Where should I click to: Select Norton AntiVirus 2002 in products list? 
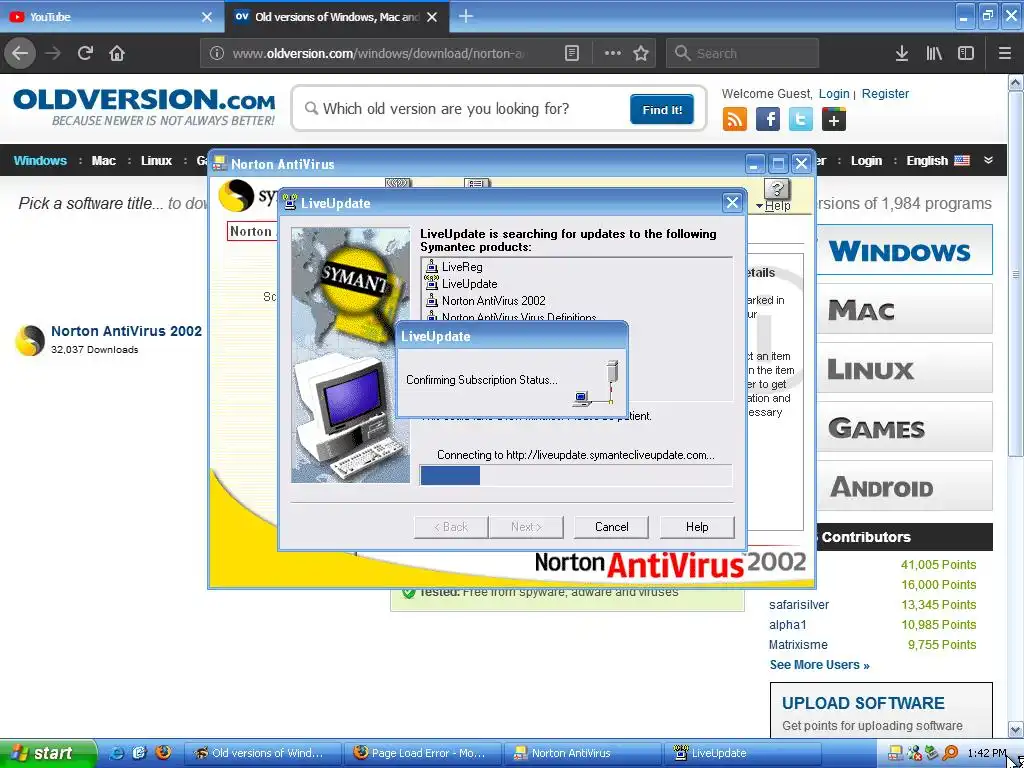[493, 301]
